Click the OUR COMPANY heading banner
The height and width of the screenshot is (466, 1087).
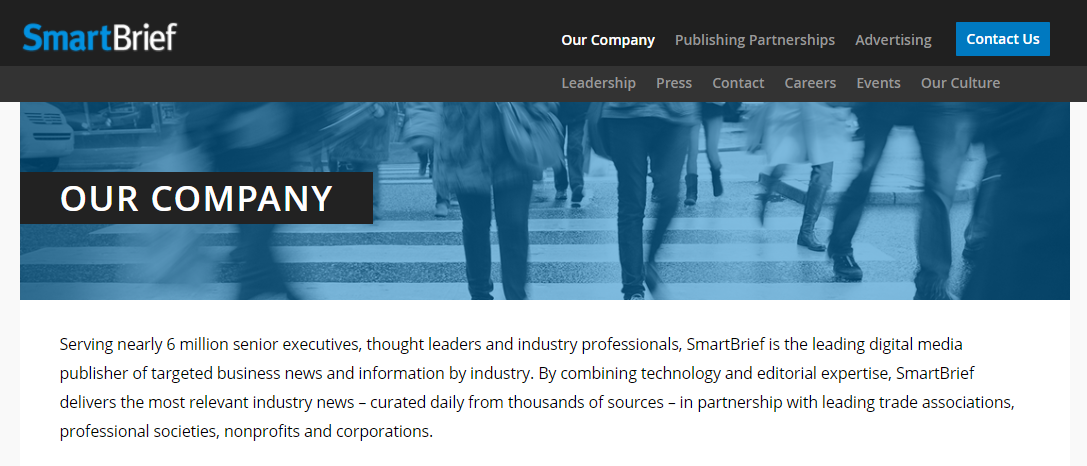coord(196,198)
